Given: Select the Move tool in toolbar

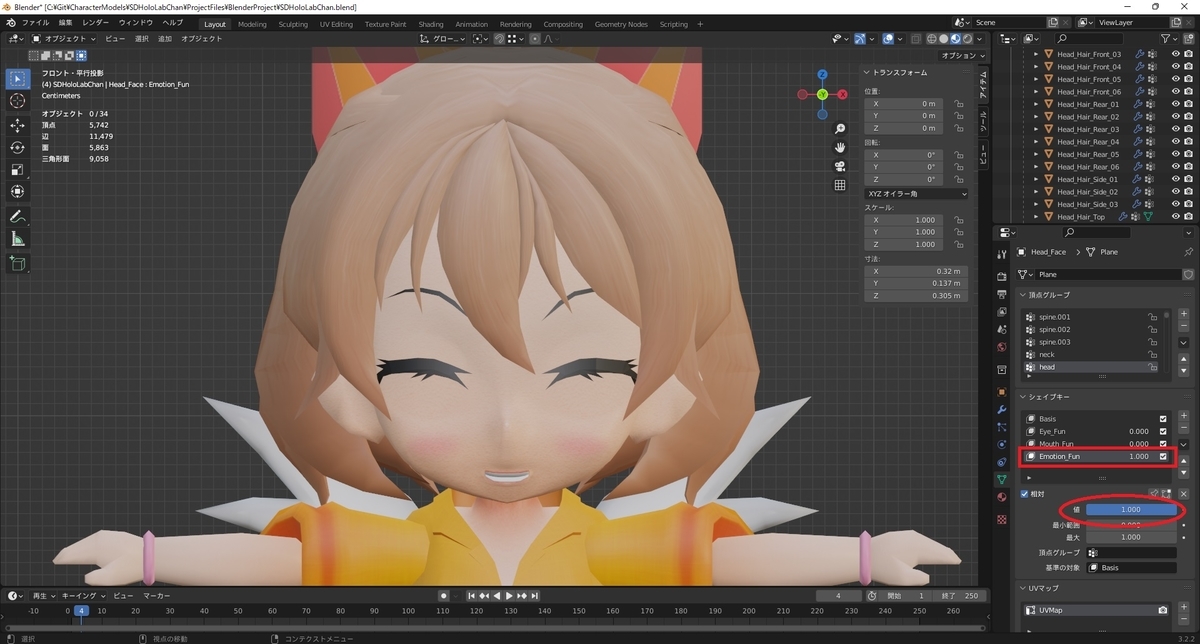Looking at the screenshot, I should [x=18, y=125].
